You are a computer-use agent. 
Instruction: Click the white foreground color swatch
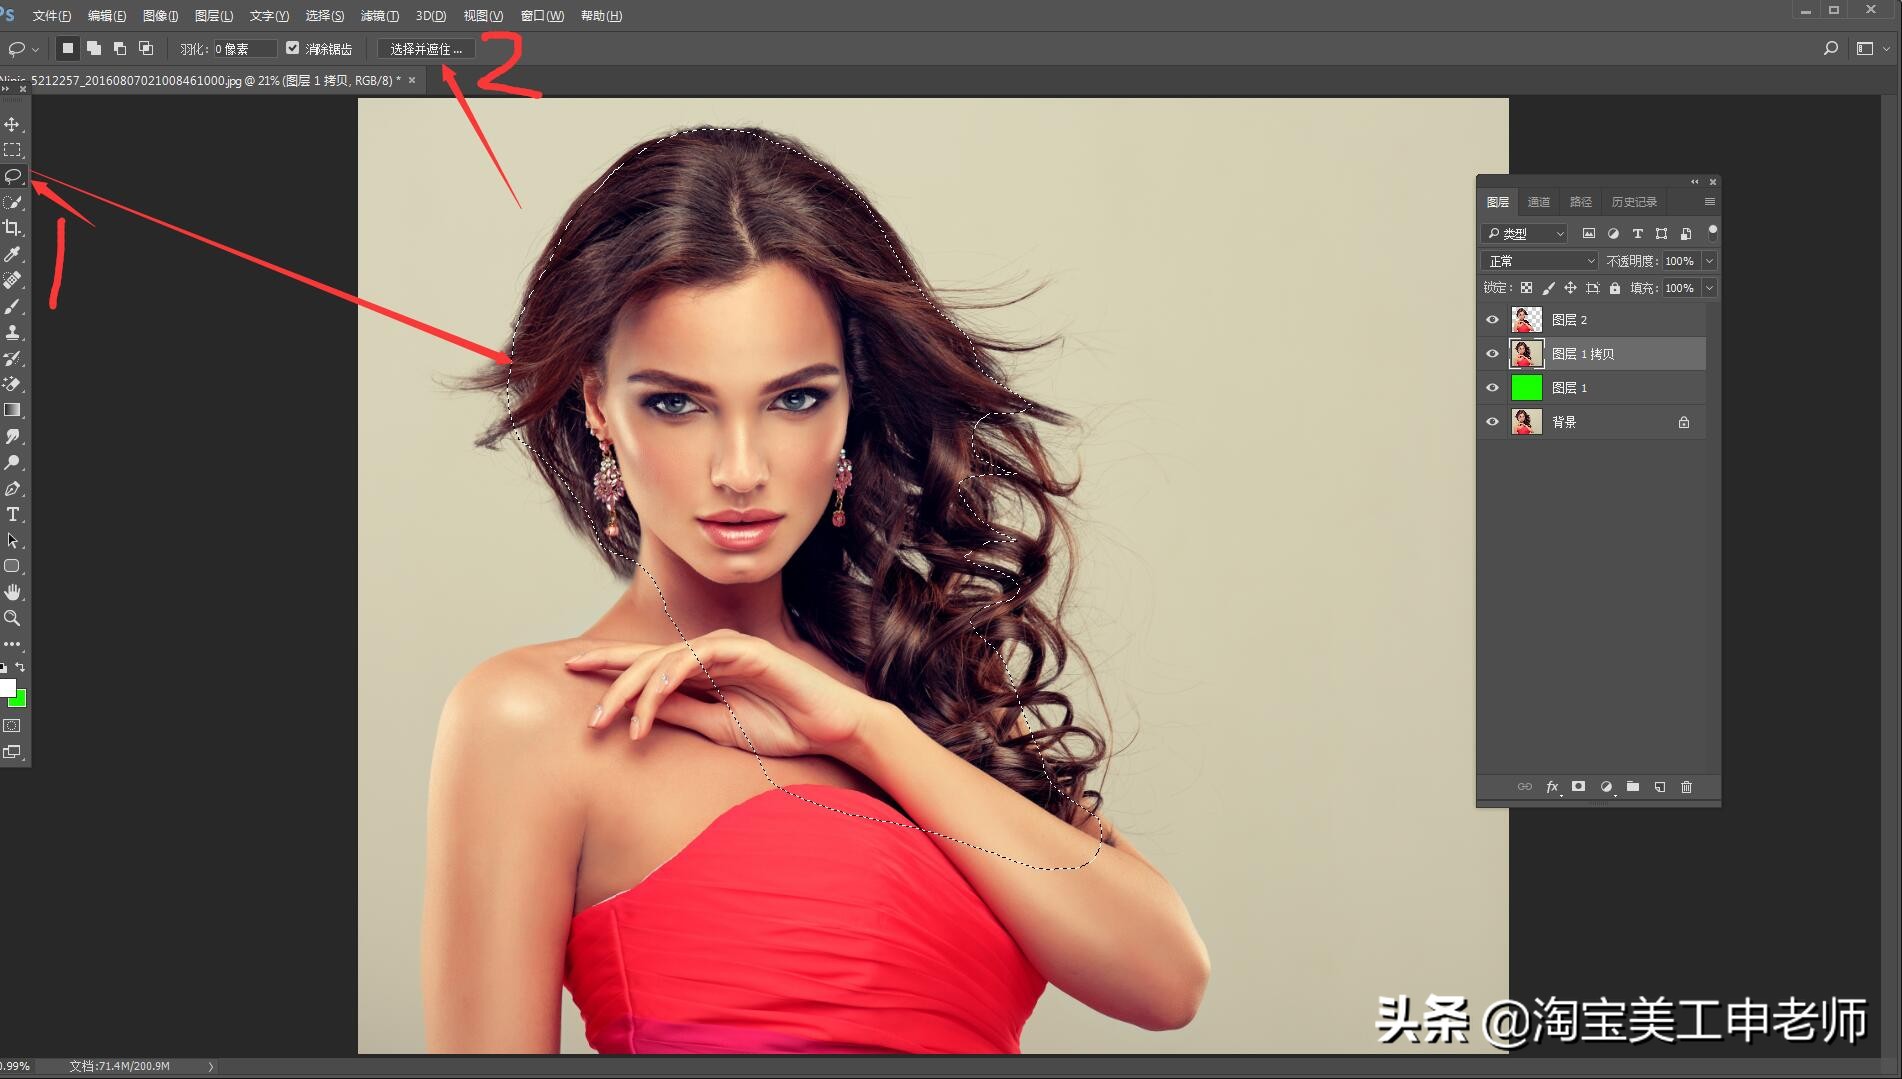pyautogui.click(x=6, y=687)
